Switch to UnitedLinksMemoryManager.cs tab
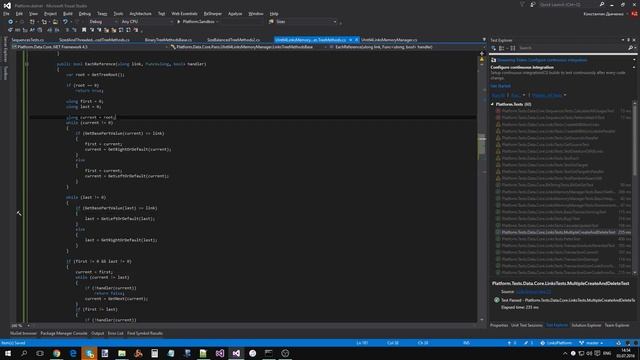 coord(389,40)
